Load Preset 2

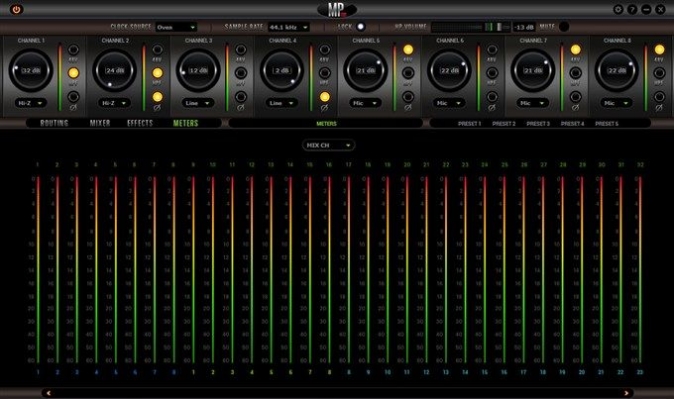pyautogui.click(x=504, y=124)
